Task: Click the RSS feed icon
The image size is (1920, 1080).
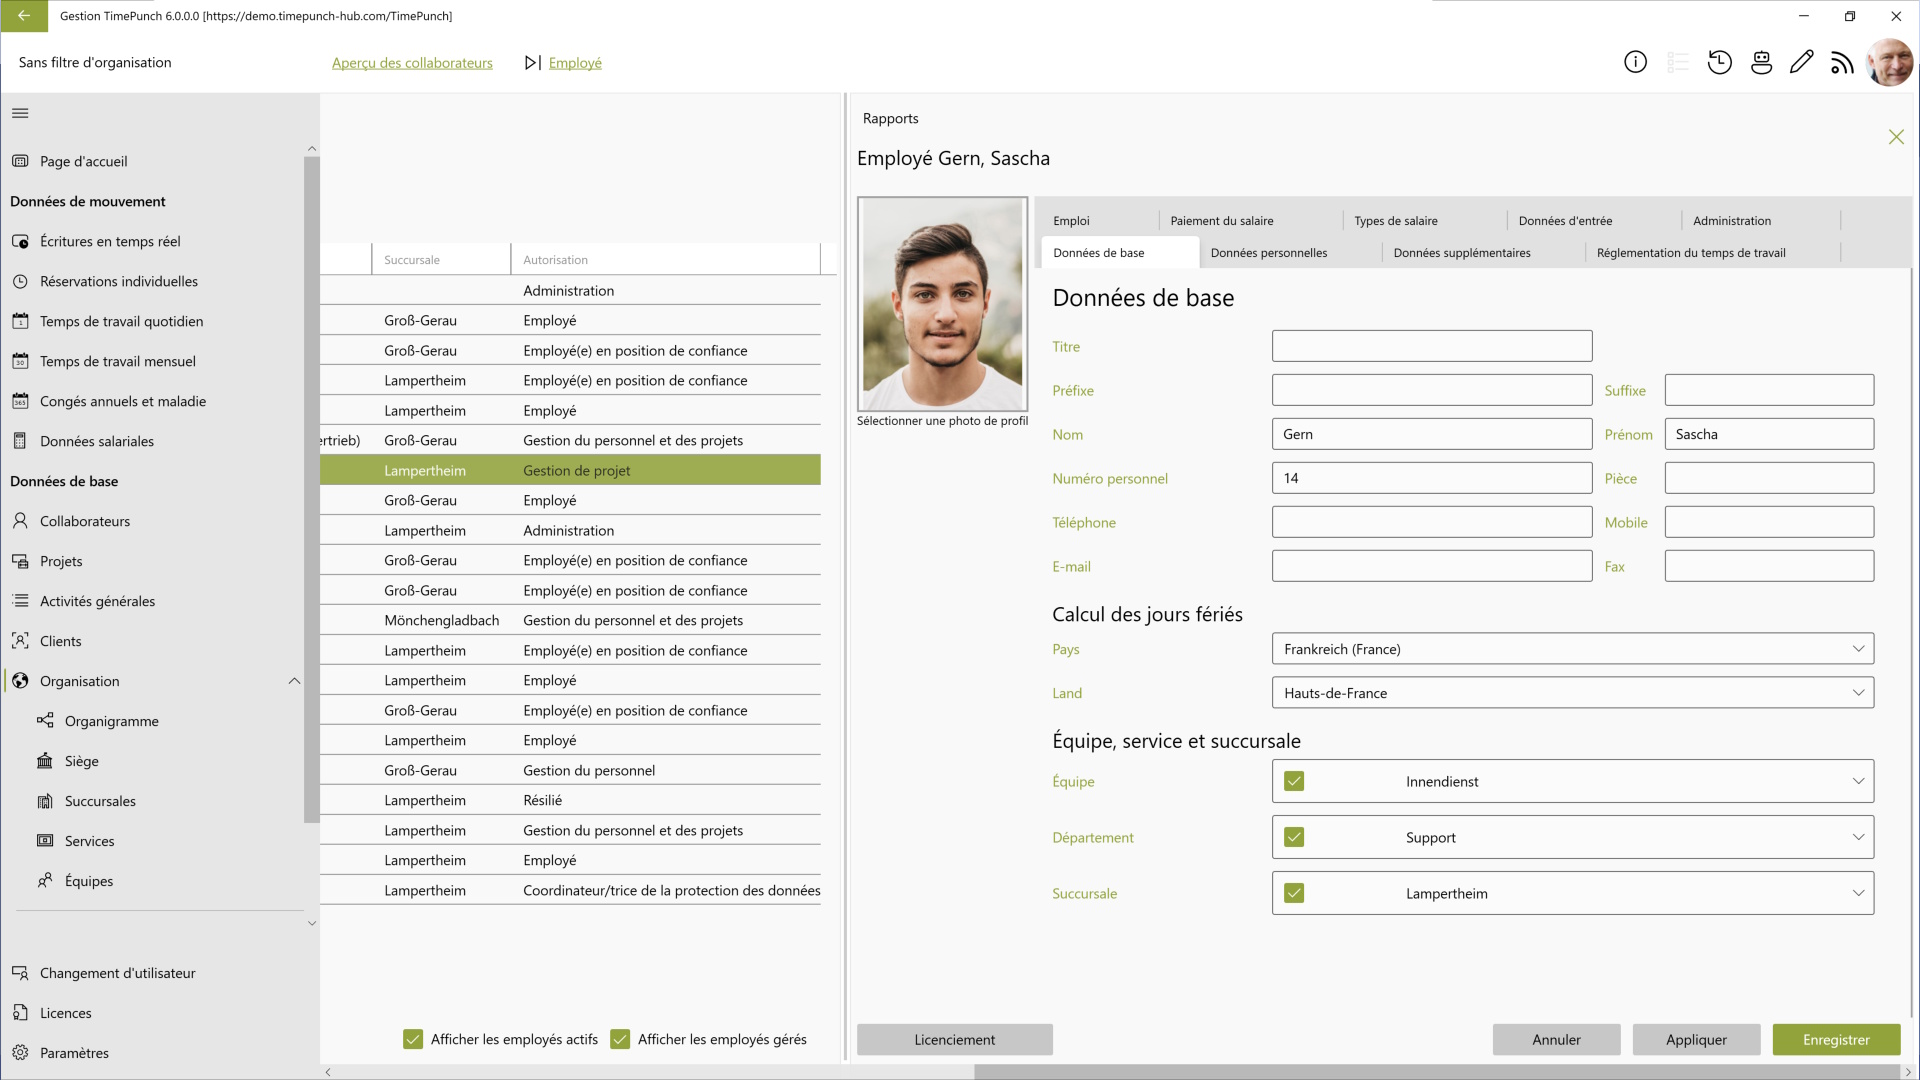Action: [1842, 62]
